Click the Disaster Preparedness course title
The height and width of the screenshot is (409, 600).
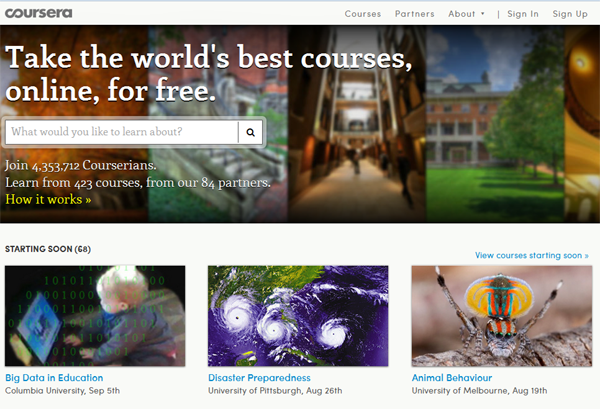click(x=259, y=378)
